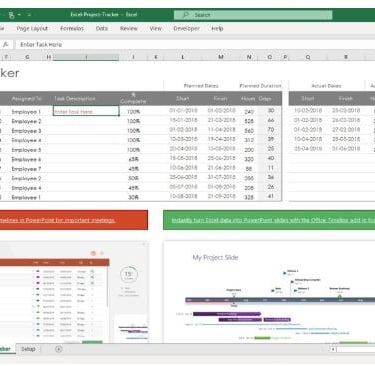Image resolution: width=375 pixels, height=366 pixels.
Task: Select the 30% complete cell
Action: pos(133,197)
